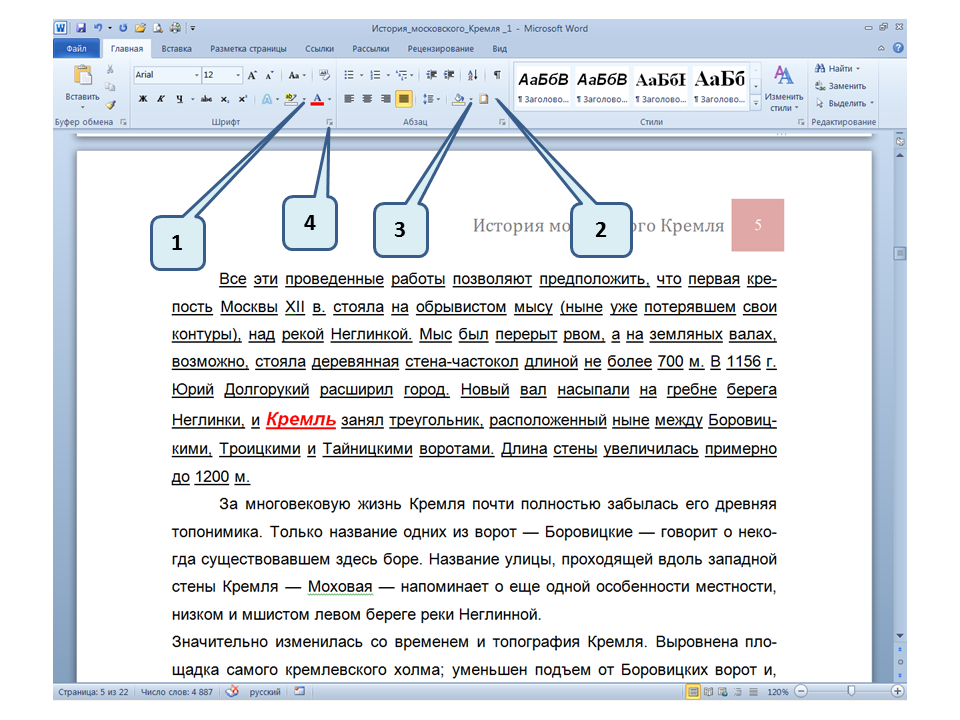This screenshot has width=960, height=720.
Task: Open the font size dropdown
Action: 237,75
